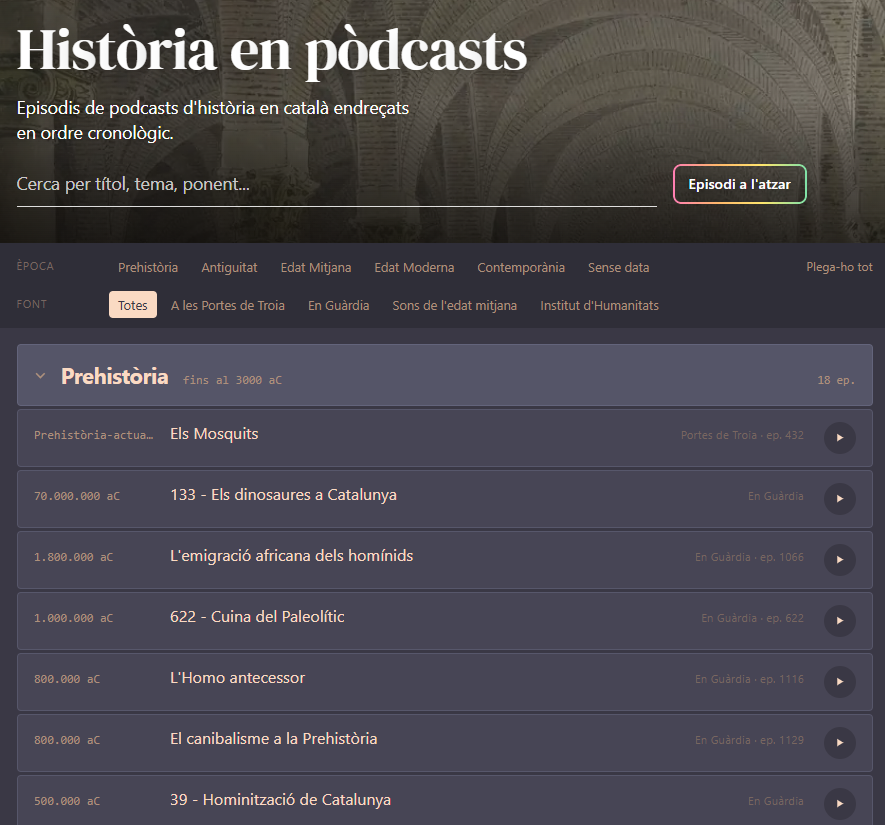Play the Els Mosquits episode

pyautogui.click(x=839, y=438)
